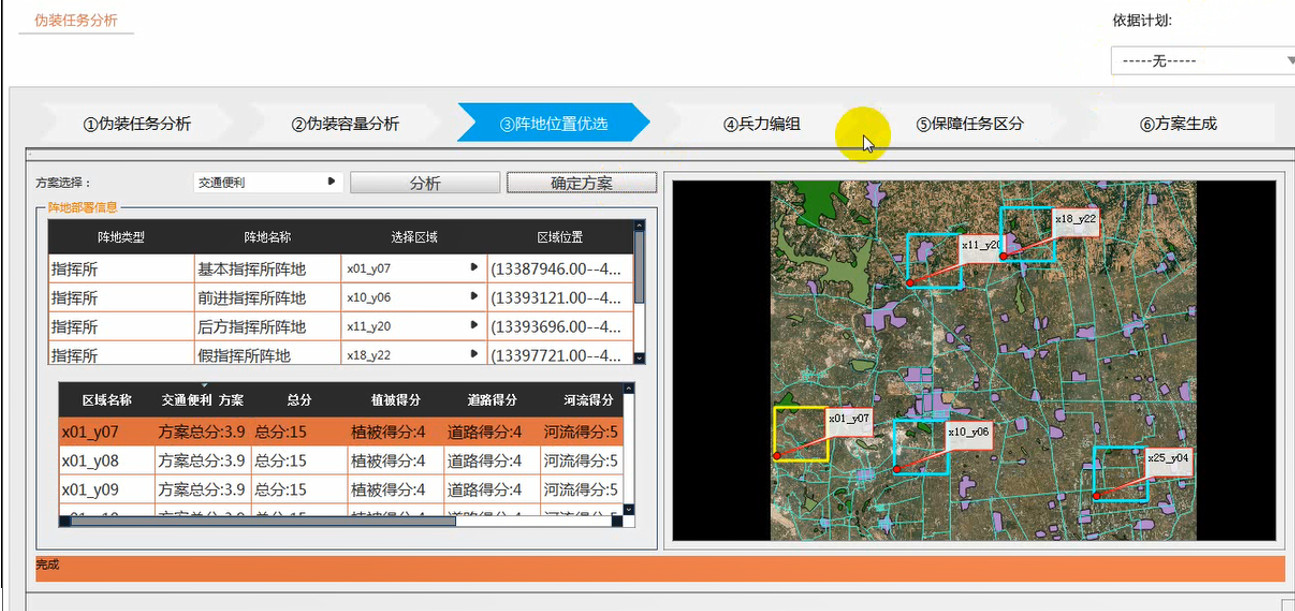The image size is (1295, 611).
Task: Click location cell (13393121.00--4...
Action: [560, 298]
